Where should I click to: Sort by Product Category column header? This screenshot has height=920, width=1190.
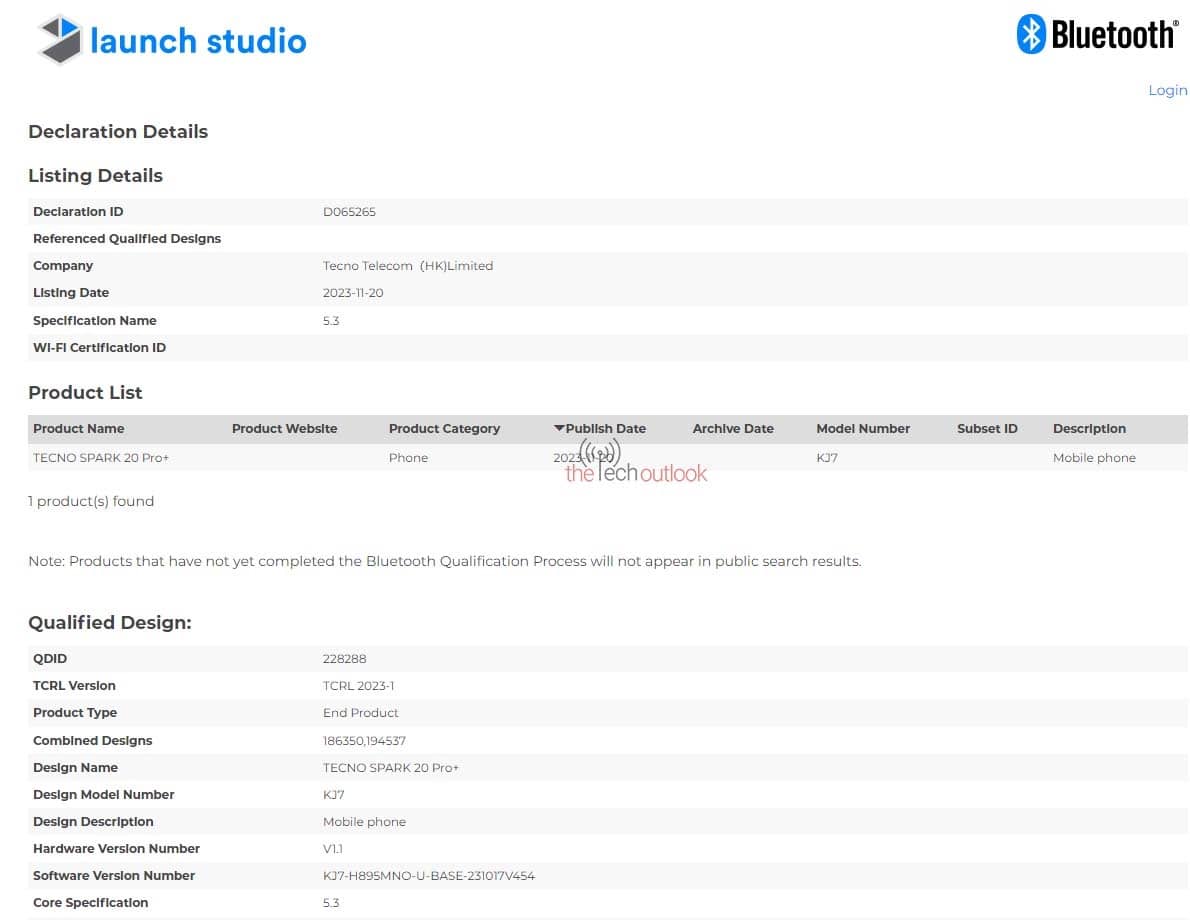coord(444,428)
